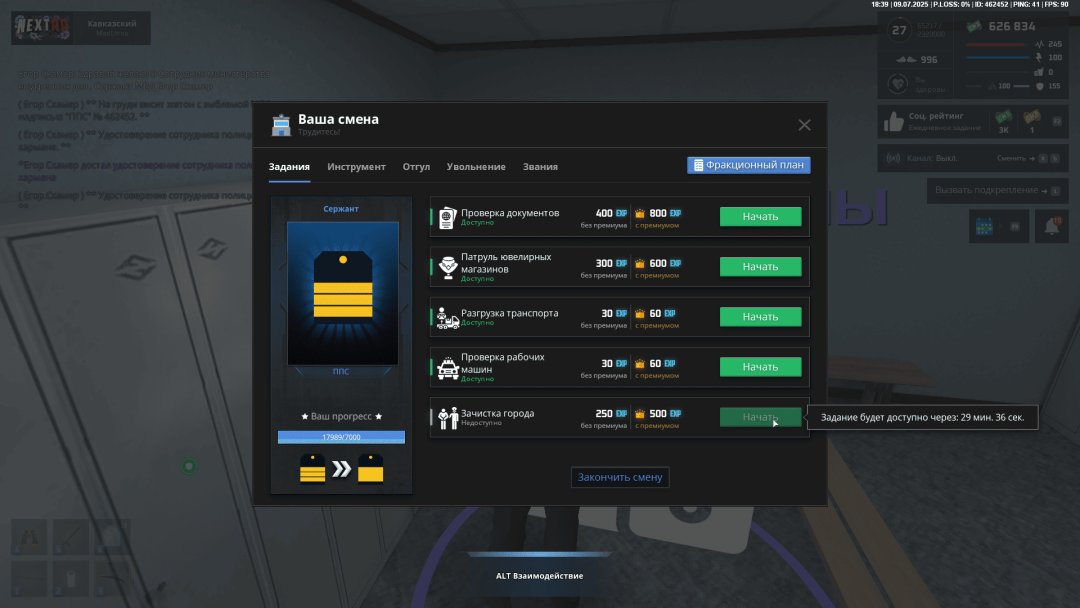Click the radio channel icon

(893, 158)
